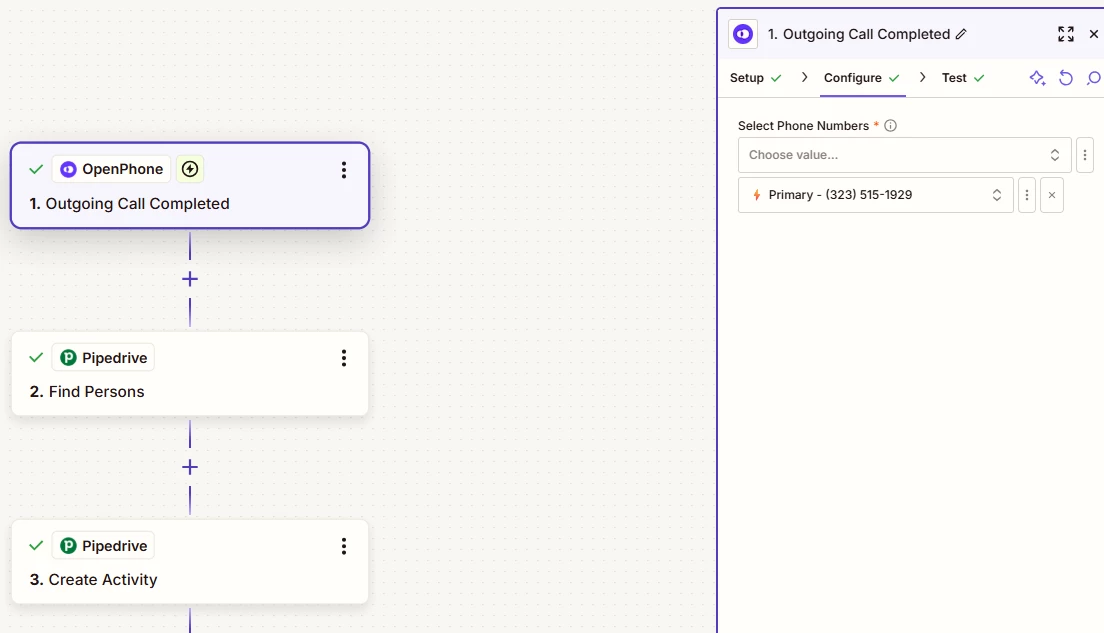
Task: Click the Select Phone Numbers label
Action: point(803,125)
